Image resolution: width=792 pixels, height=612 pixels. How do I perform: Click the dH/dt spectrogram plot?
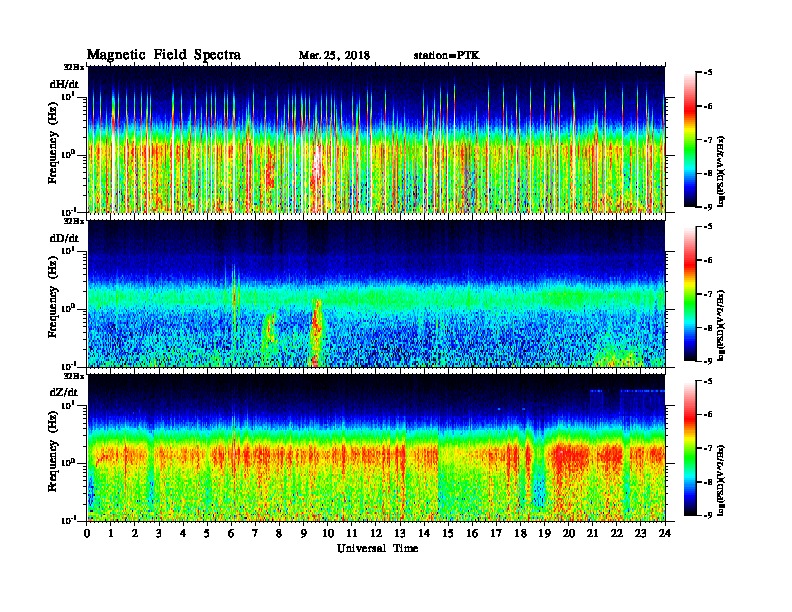tap(376, 139)
